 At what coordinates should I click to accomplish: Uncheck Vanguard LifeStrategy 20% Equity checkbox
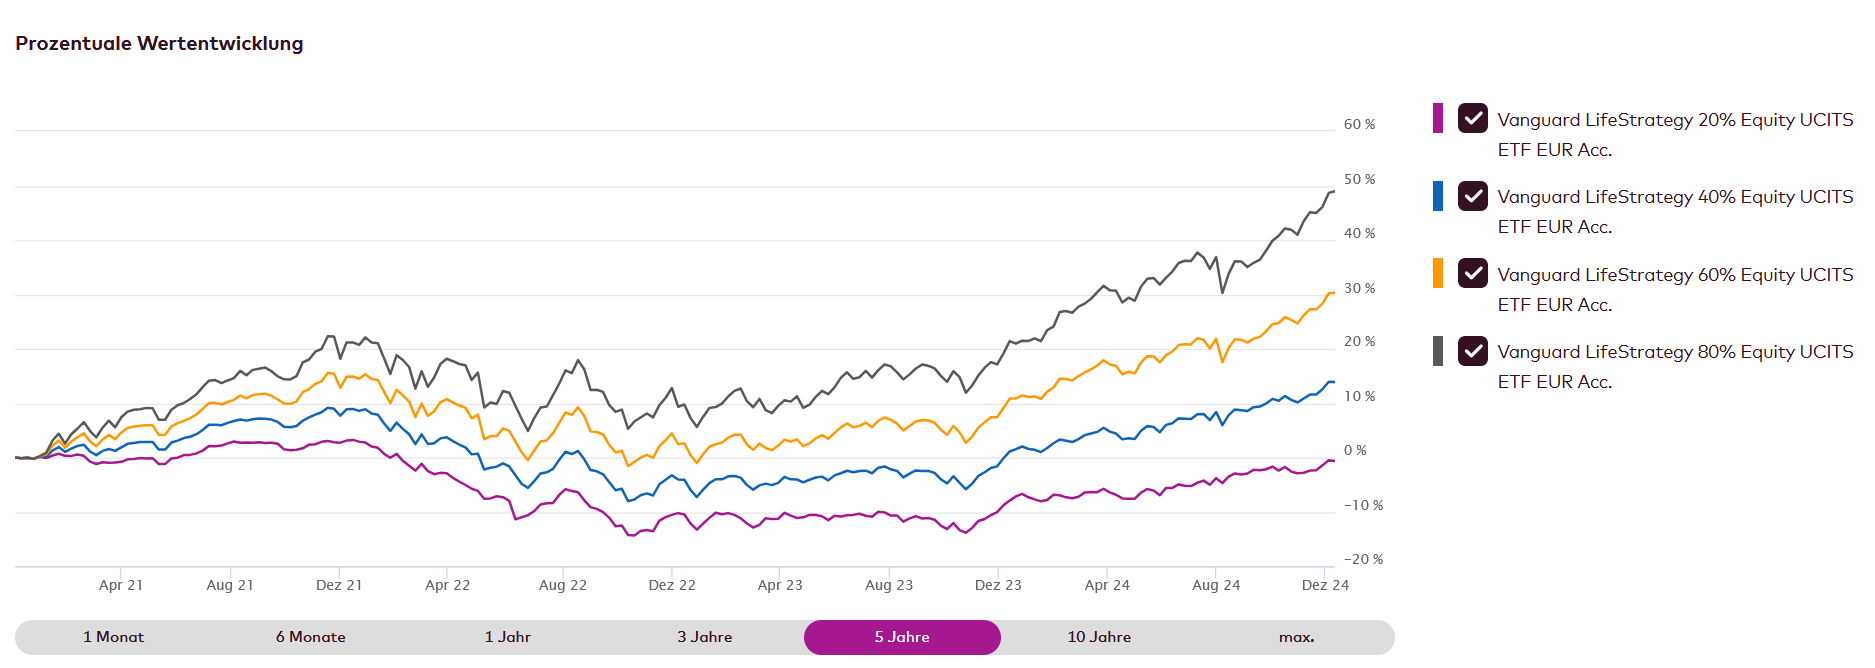coord(1472,118)
